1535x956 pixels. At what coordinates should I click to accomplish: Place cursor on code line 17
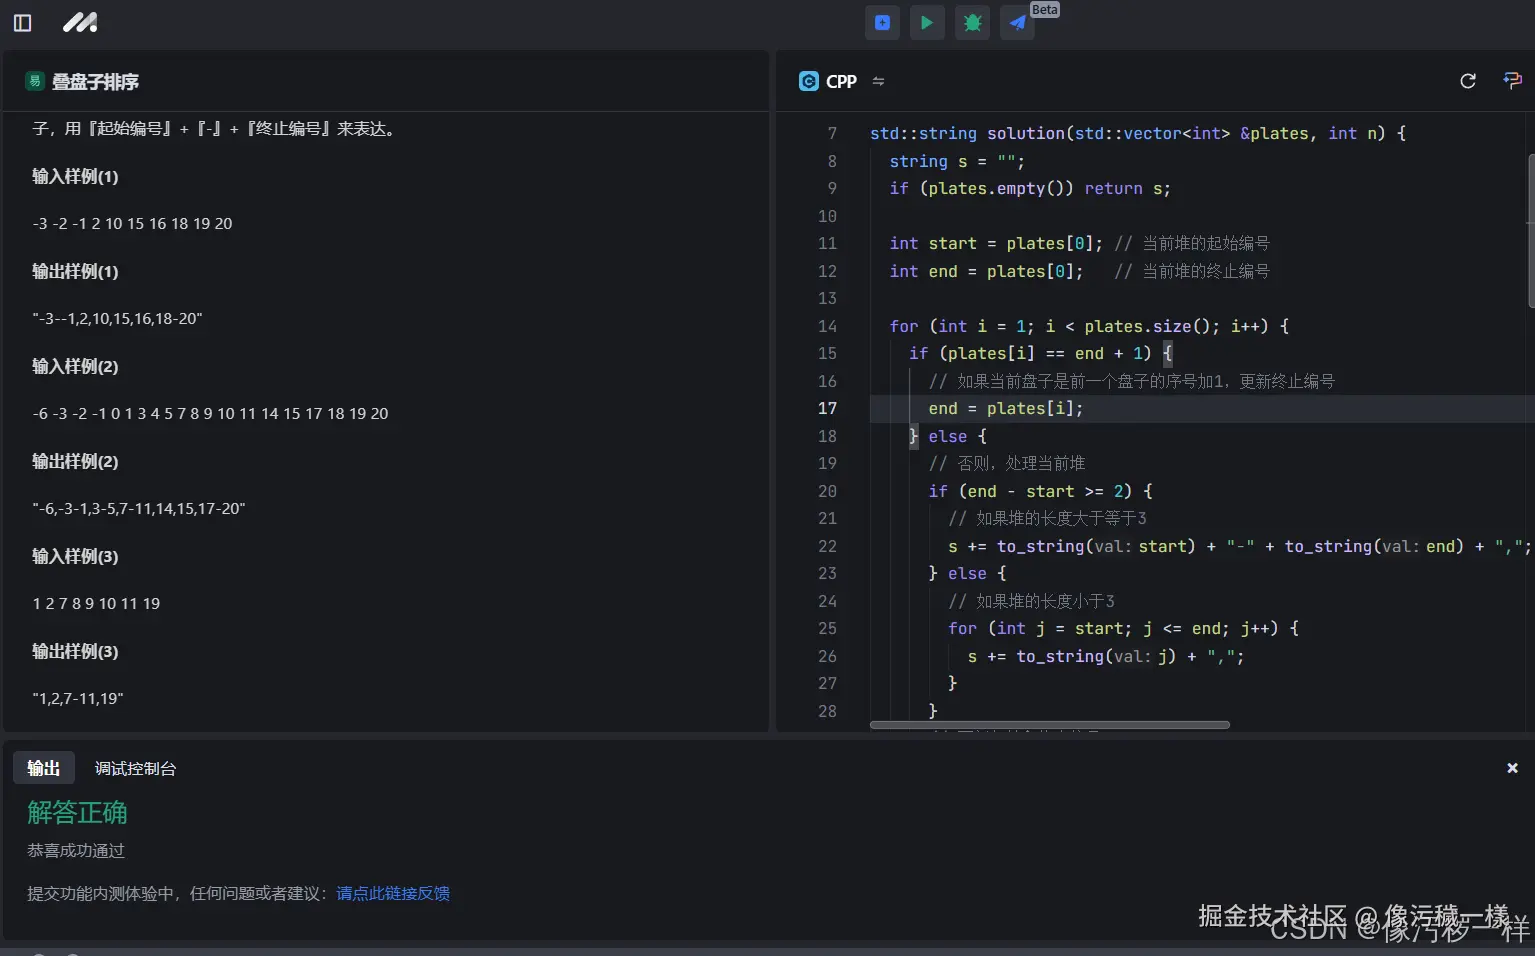(1005, 408)
